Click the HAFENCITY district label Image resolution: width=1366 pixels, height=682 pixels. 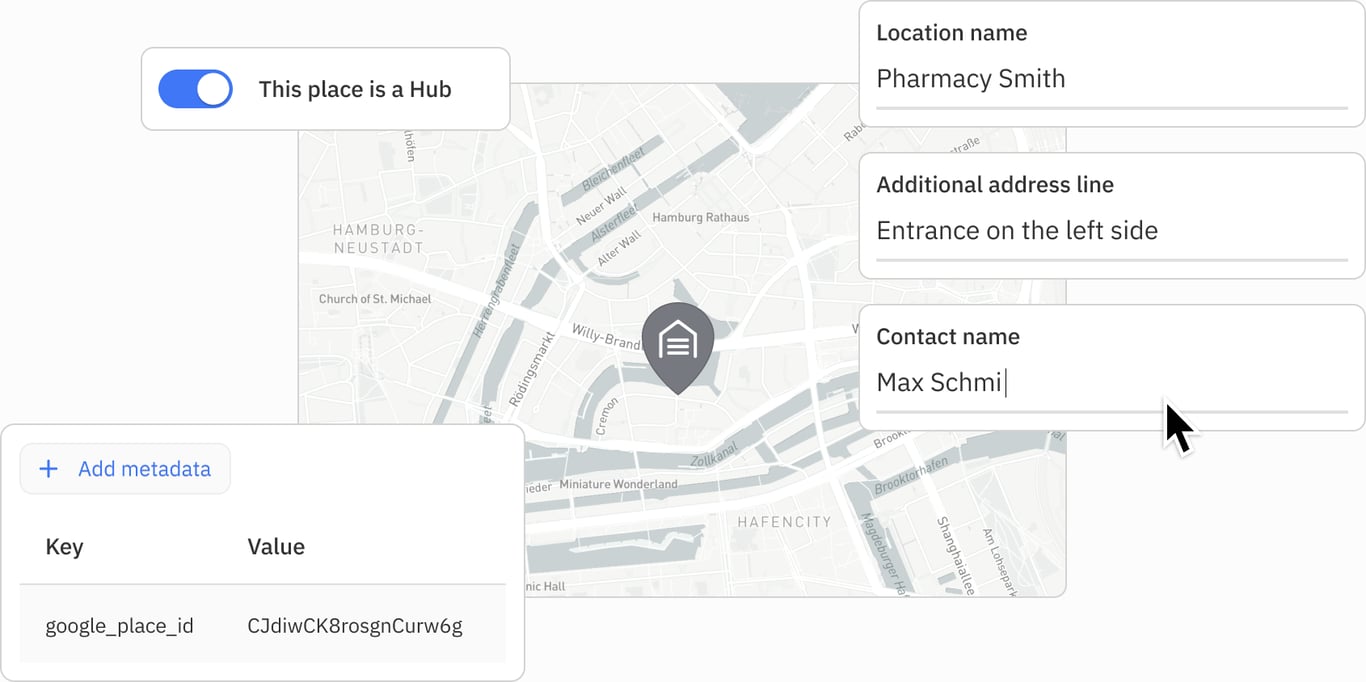(784, 522)
